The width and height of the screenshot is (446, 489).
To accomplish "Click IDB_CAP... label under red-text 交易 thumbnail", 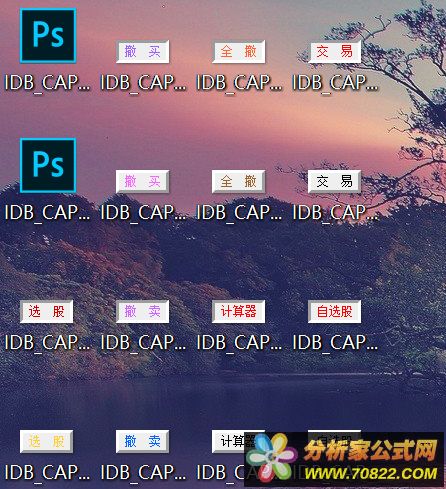I will [335, 83].
